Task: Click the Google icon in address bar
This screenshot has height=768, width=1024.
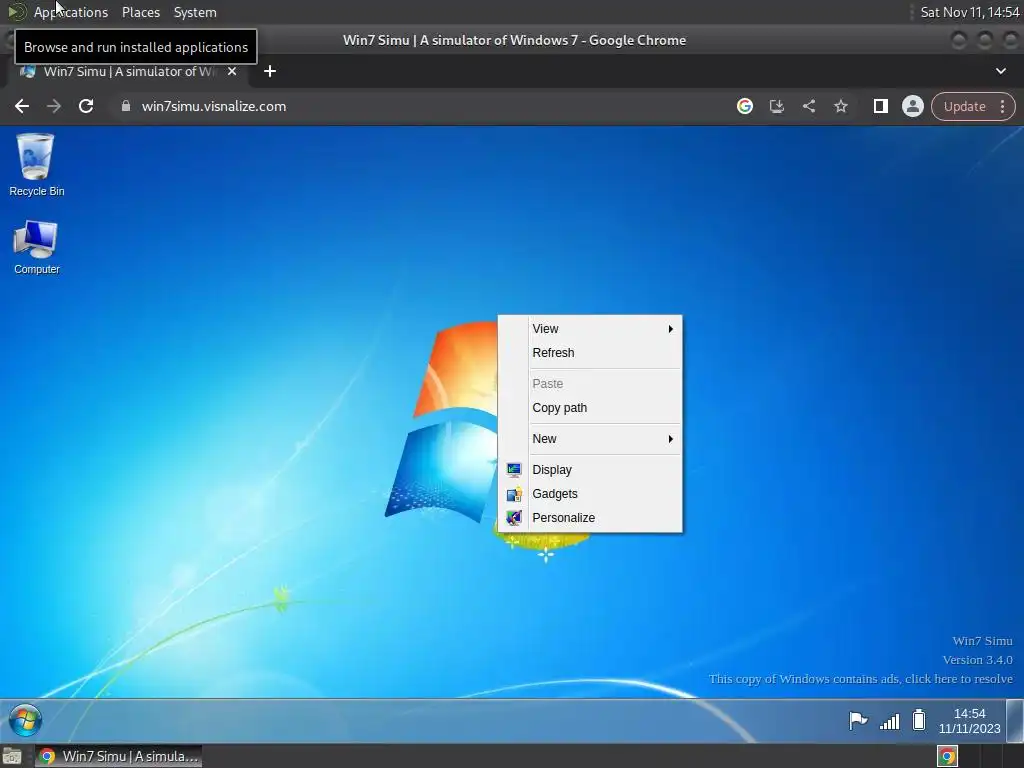Action: (744, 106)
